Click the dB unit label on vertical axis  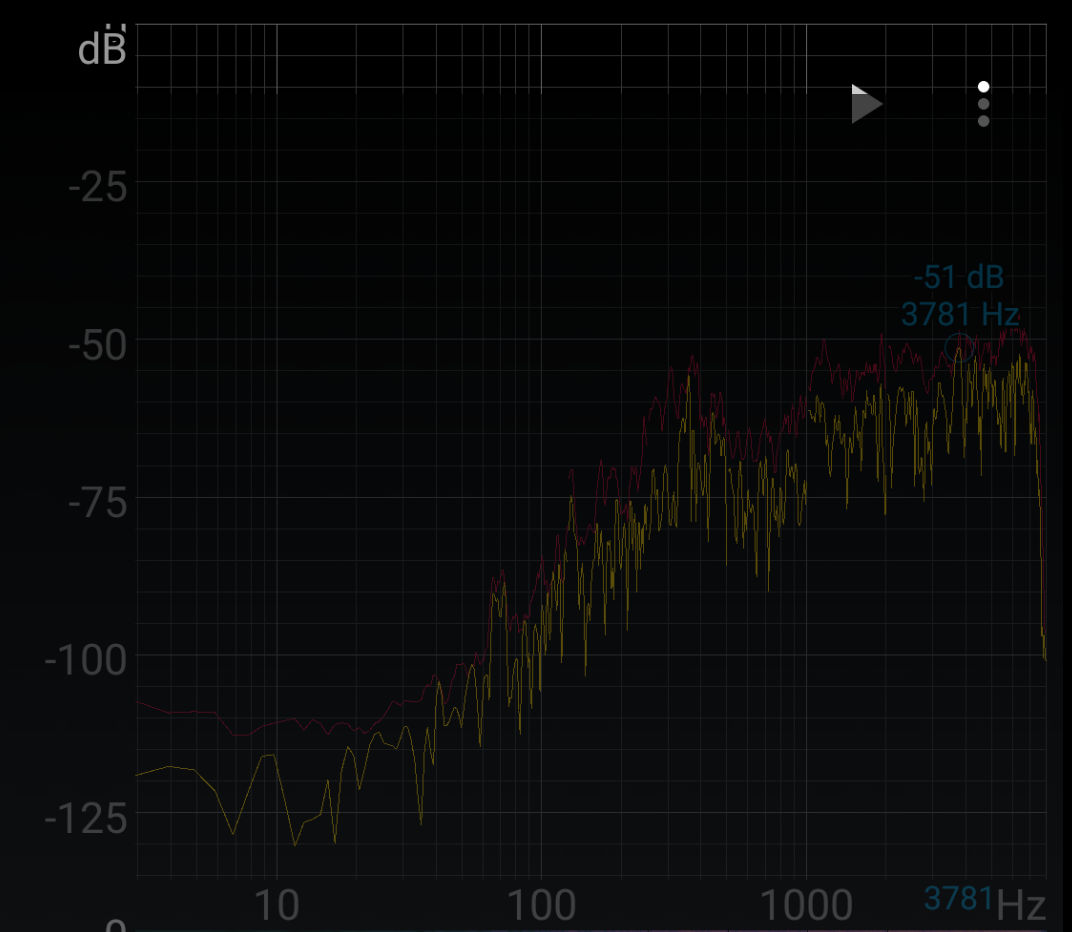(x=102, y=49)
